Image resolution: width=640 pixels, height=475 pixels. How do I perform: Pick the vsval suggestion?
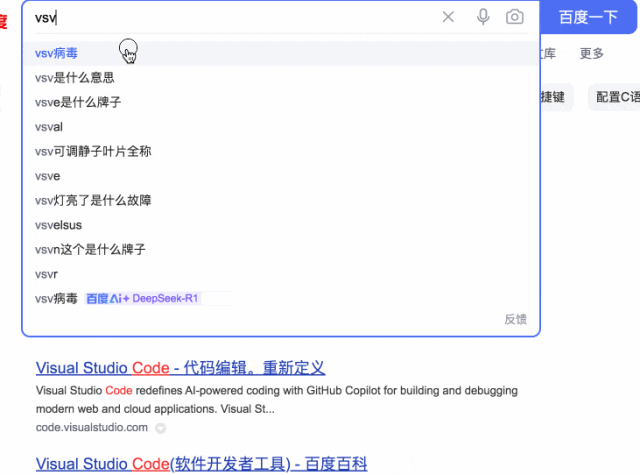tap(282, 127)
